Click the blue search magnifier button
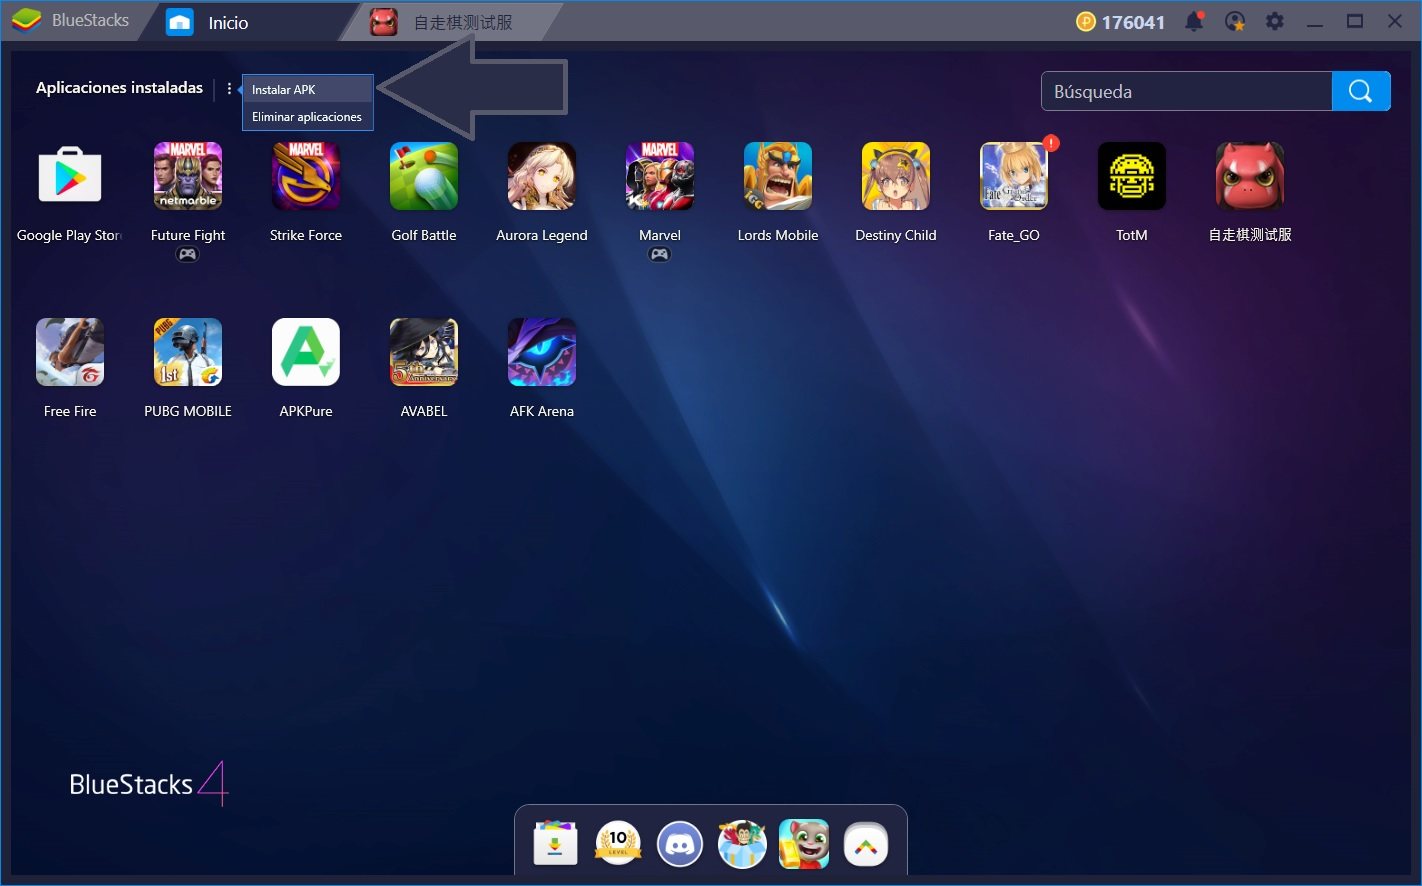Image resolution: width=1422 pixels, height=886 pixels. point(1361,91)
